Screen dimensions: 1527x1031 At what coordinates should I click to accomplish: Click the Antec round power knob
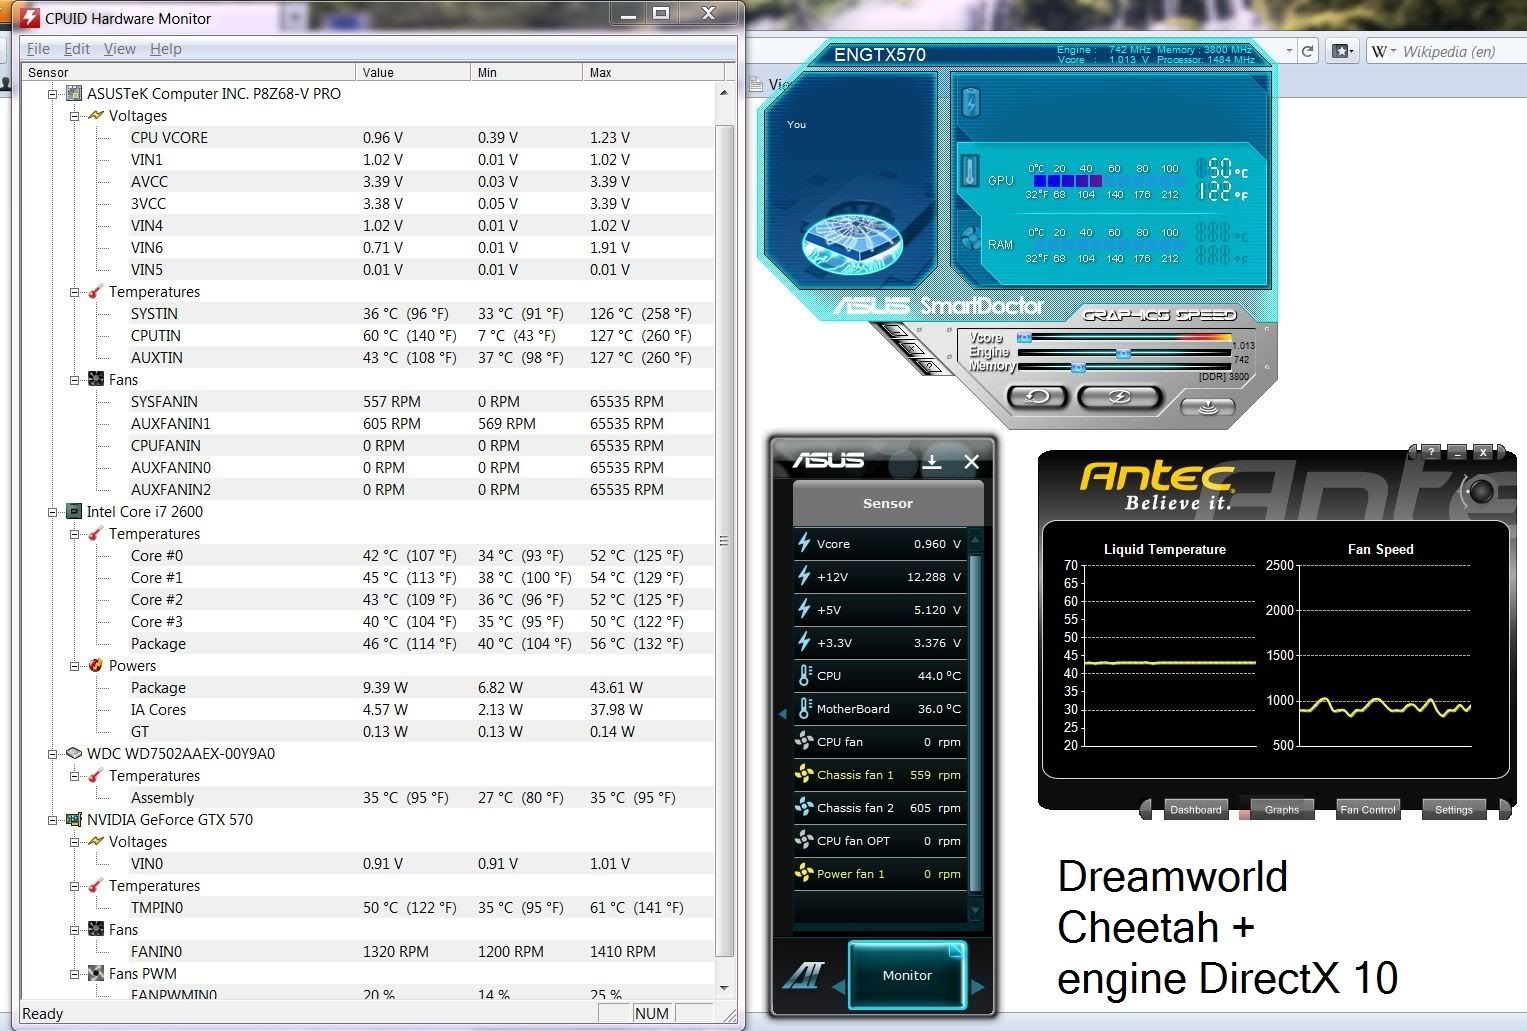(x=1482, y=490)
